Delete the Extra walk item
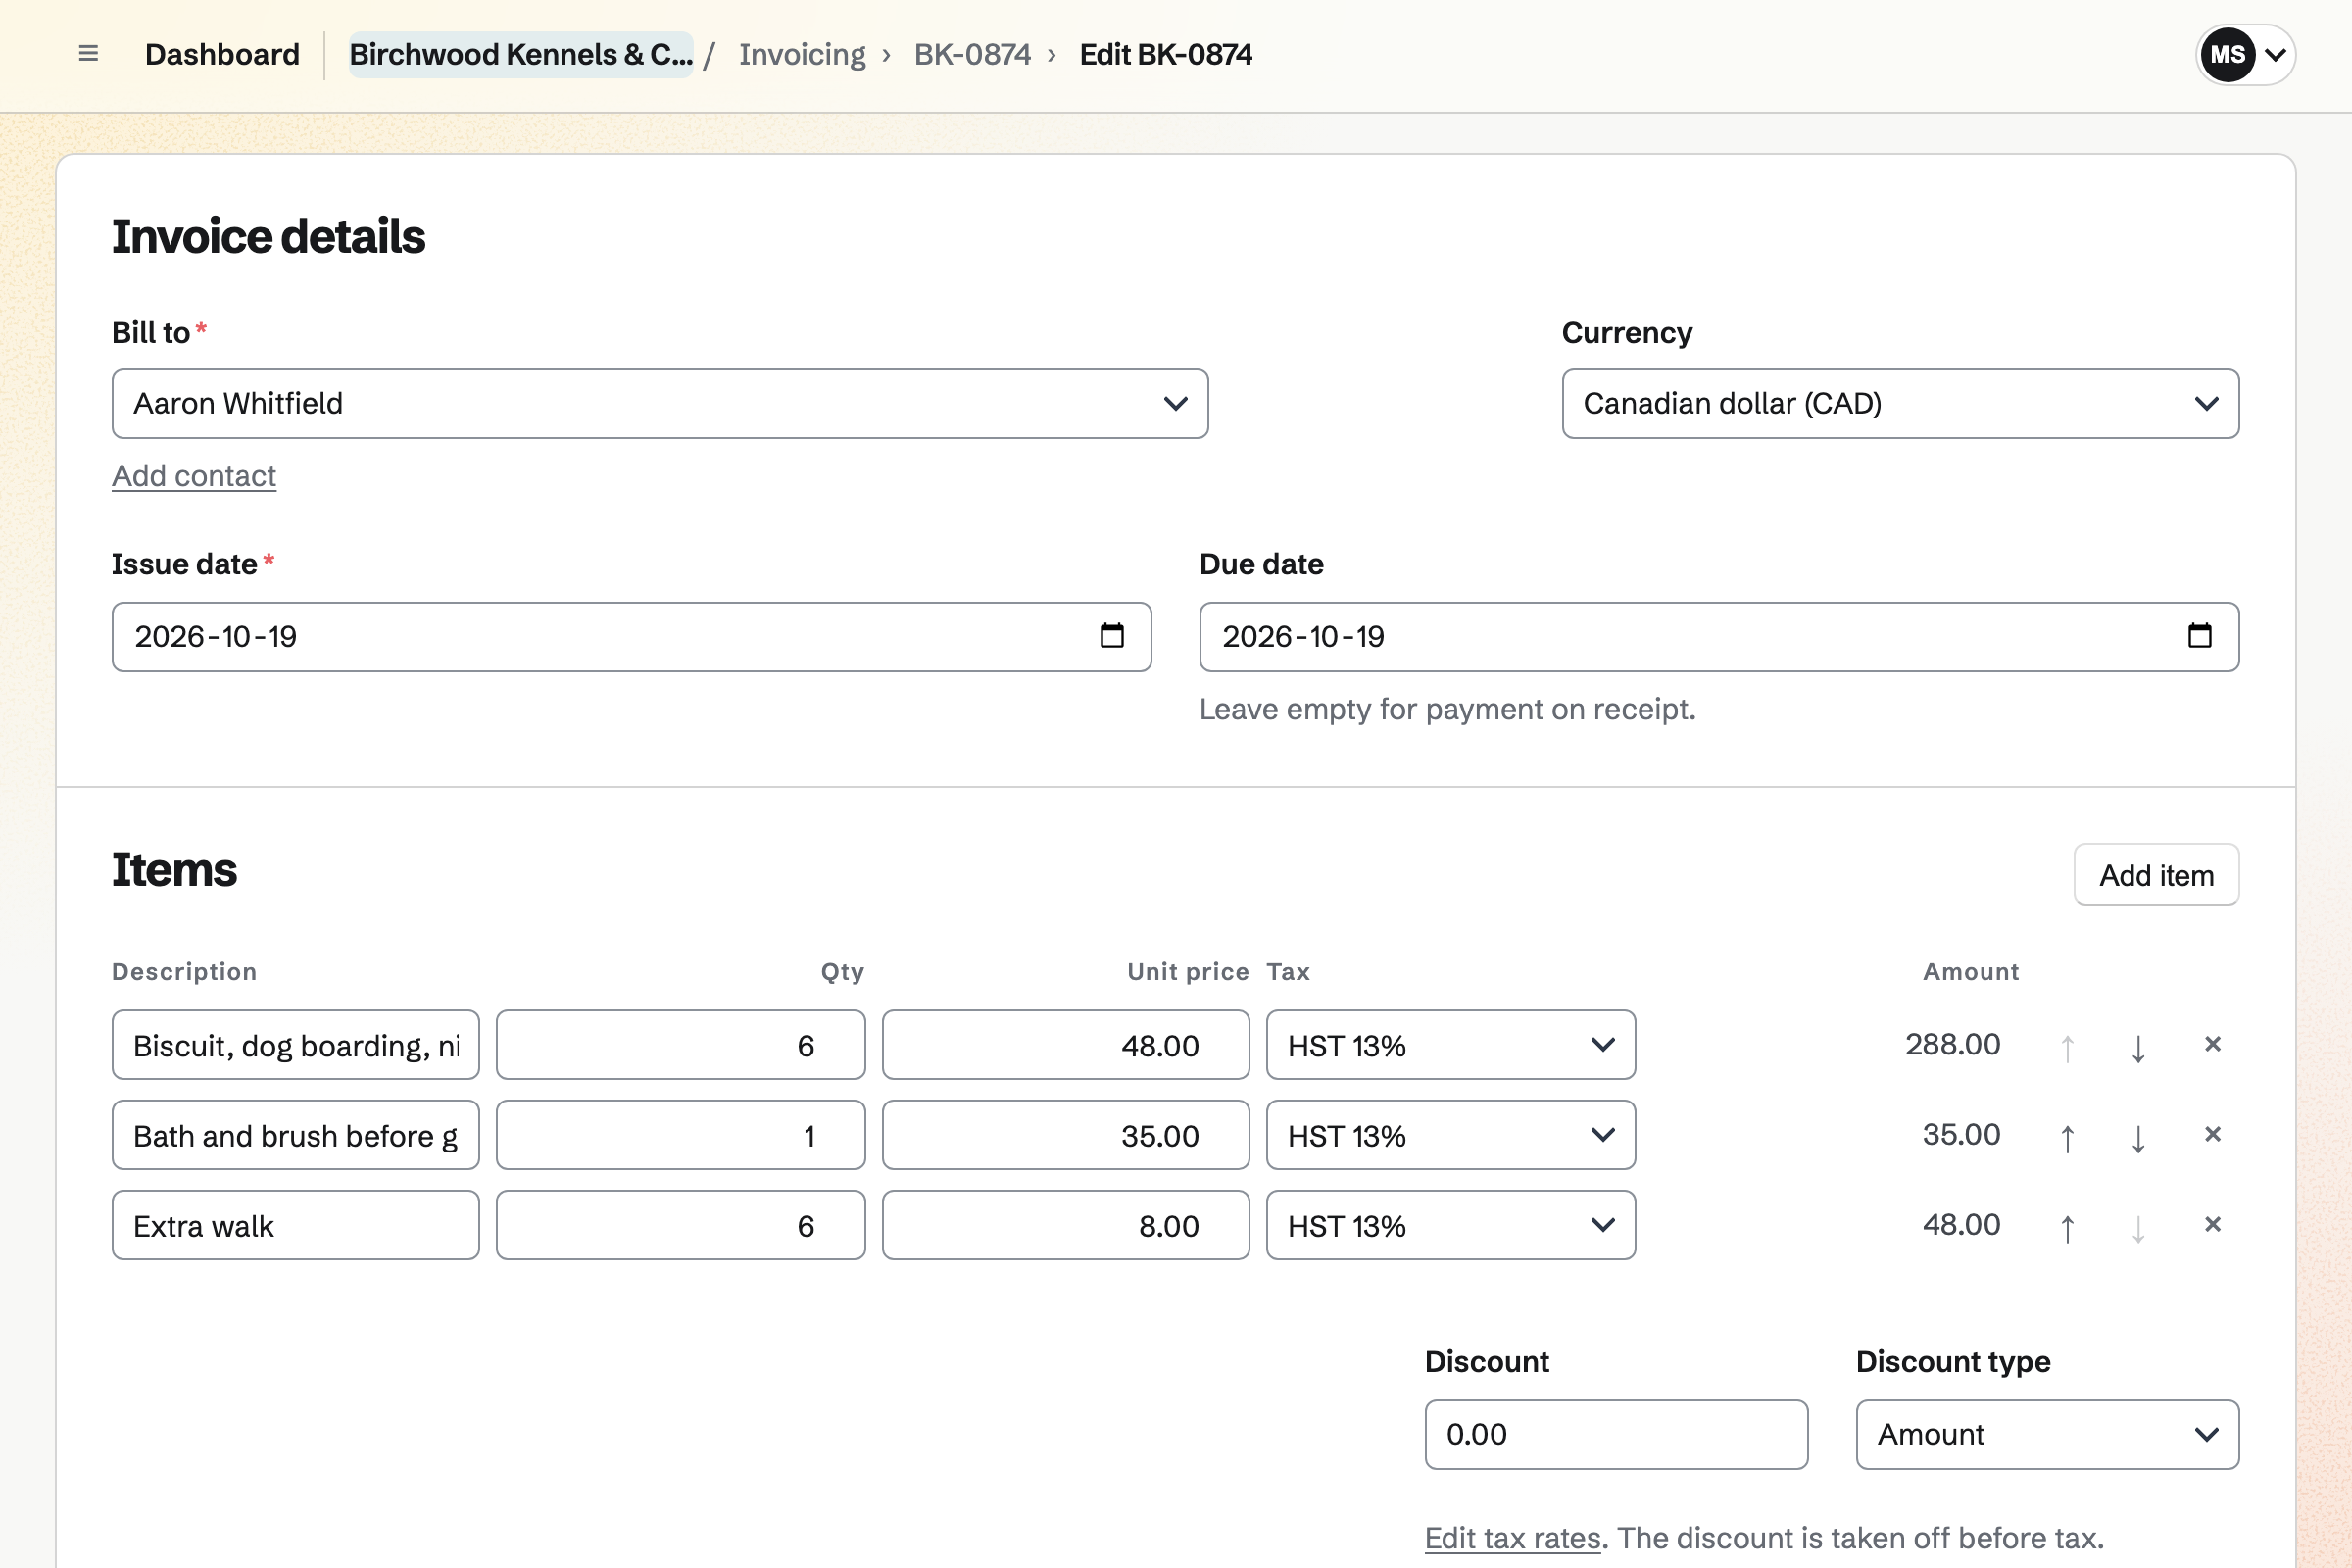 click(x=2213, y=1224)
